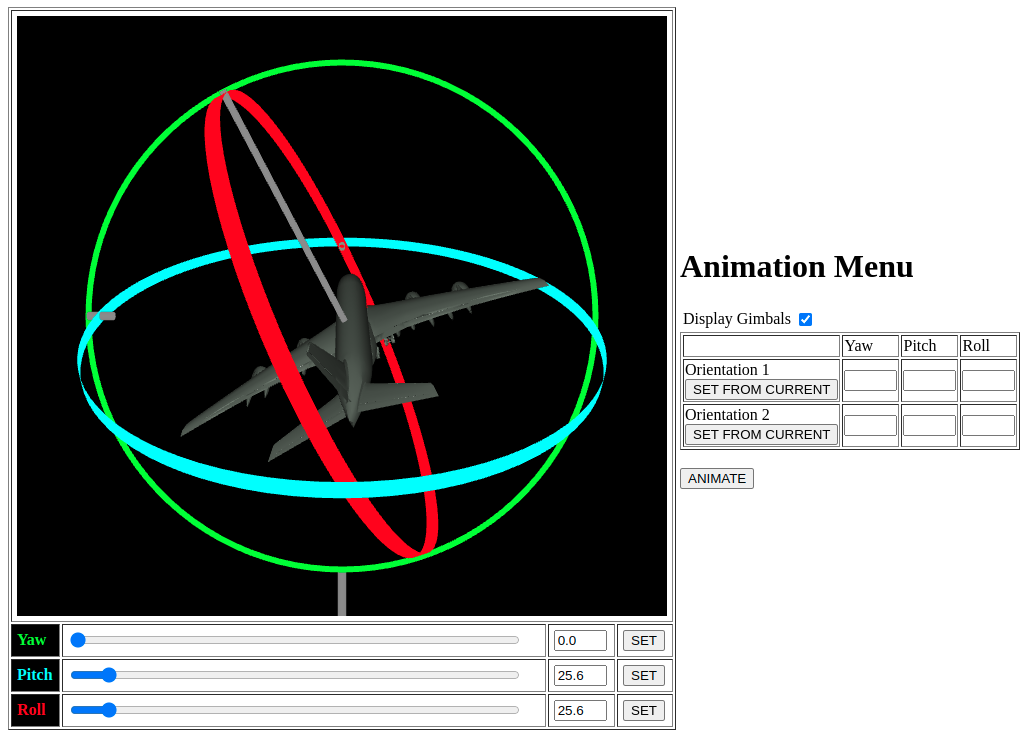1032x733 pixels.
Task: Click the Roll column header in table
Action: [976, 346]
